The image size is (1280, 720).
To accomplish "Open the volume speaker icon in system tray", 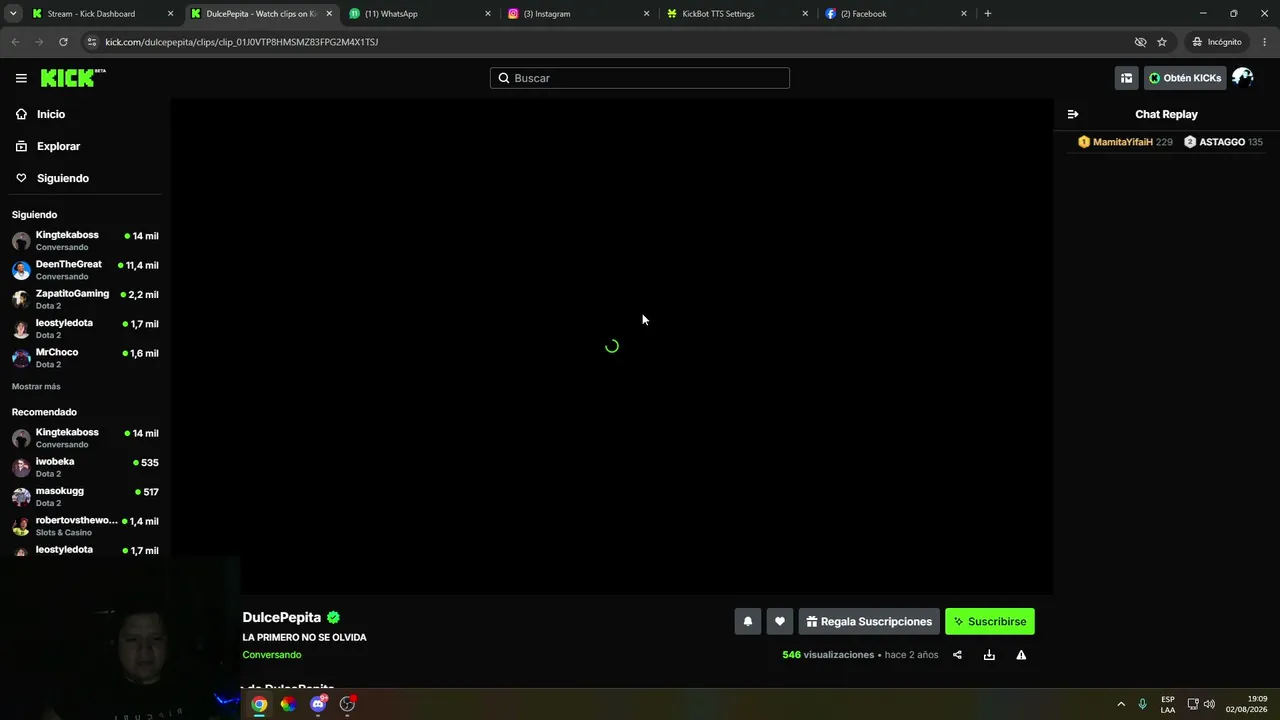I will pyautogui.click(x=1209, y=704).
